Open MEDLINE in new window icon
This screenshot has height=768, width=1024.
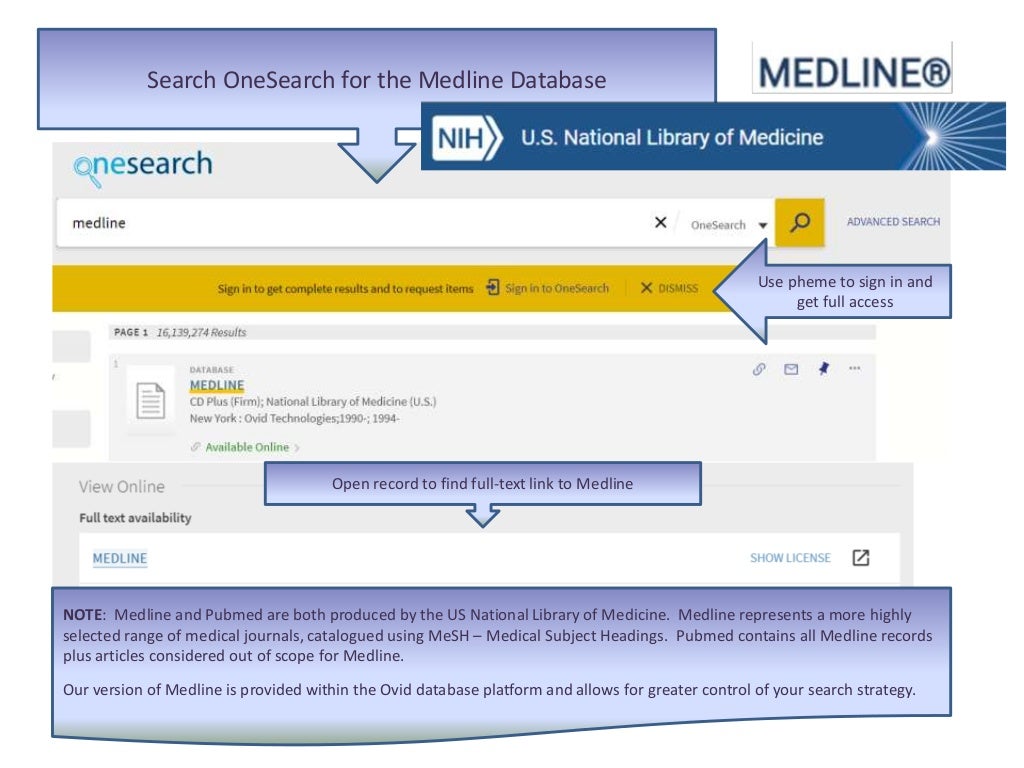pyautogui.click(x=861, y=558)
